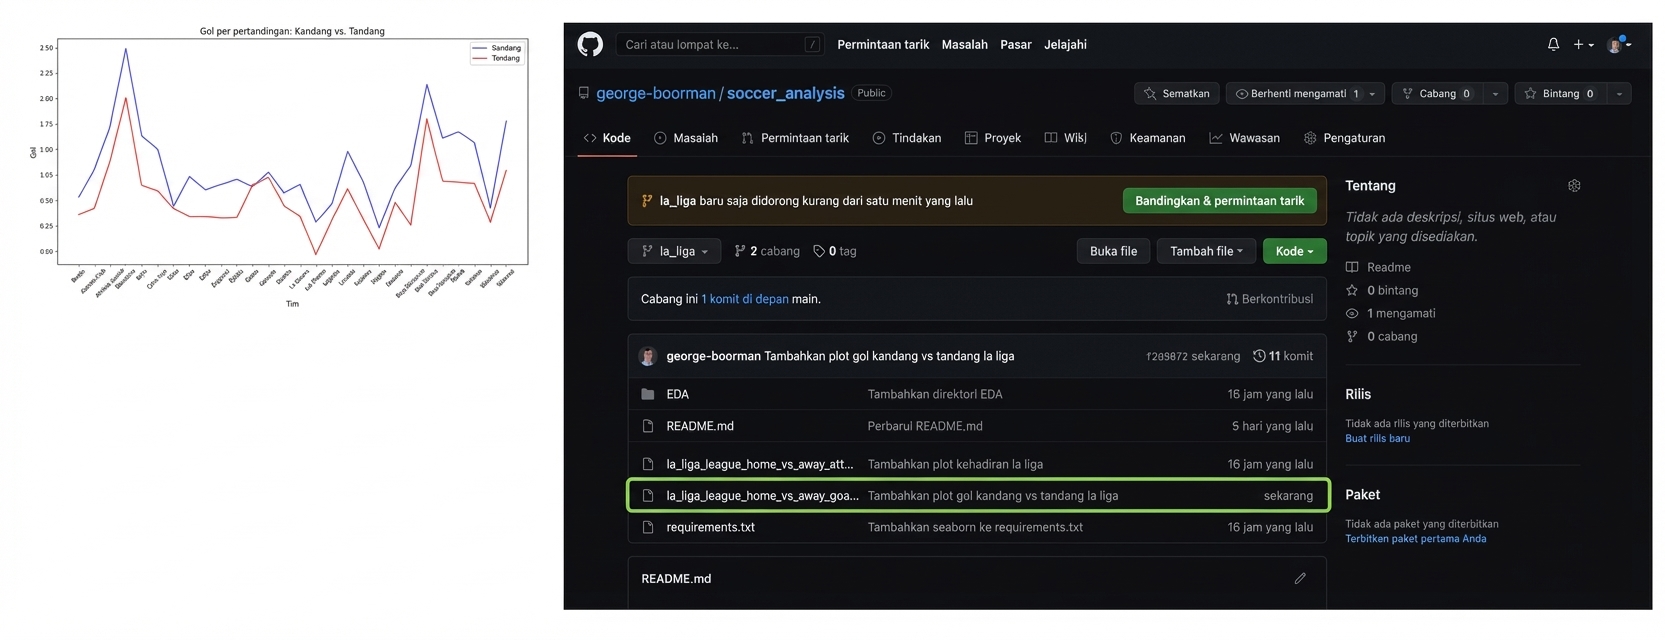This screenshot has width=1665, height=640.
Task: Click the Rilis heading link
Action: point(1358,394)
